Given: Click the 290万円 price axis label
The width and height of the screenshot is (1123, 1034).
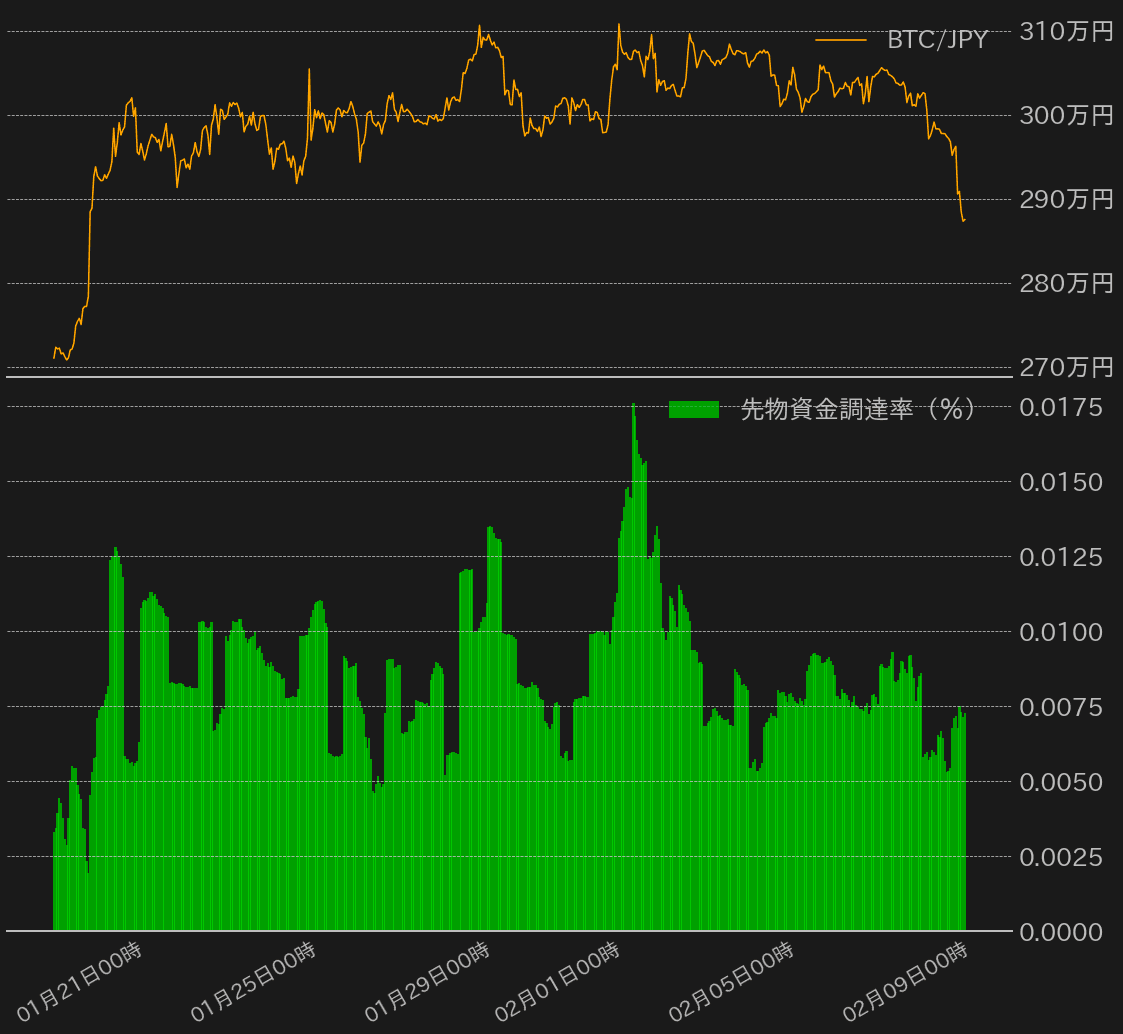Looking at the screenshot, I should pyautogui.click(x=1065, y=200).
